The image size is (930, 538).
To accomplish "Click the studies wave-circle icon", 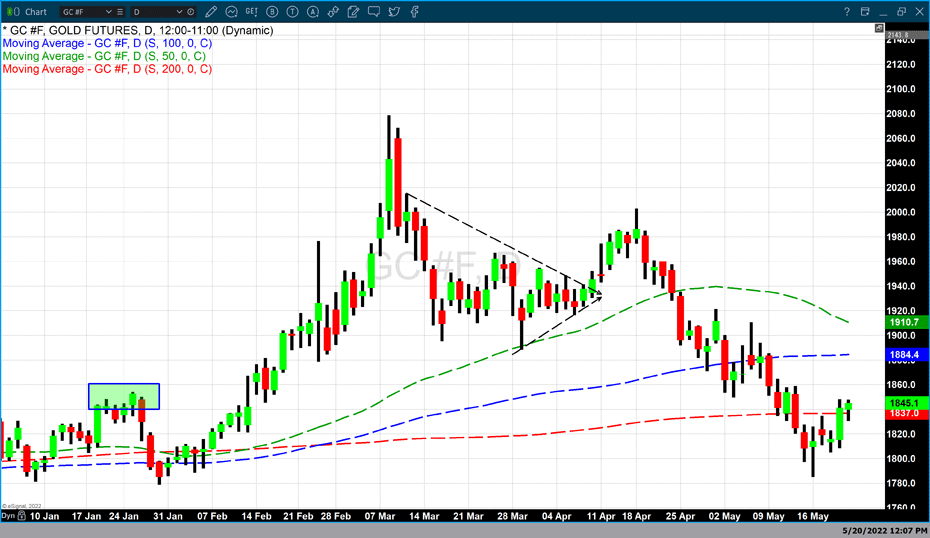I will tap(232, 12).
